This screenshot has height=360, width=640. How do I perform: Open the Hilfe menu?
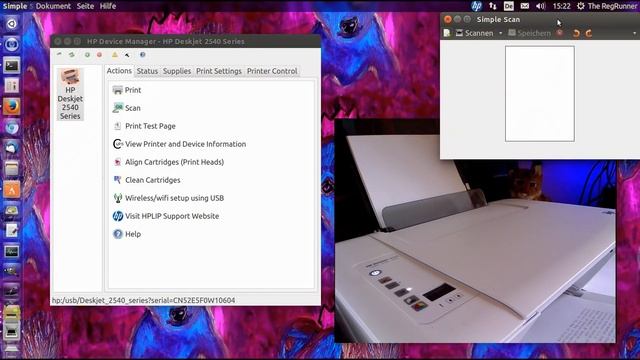108,6
